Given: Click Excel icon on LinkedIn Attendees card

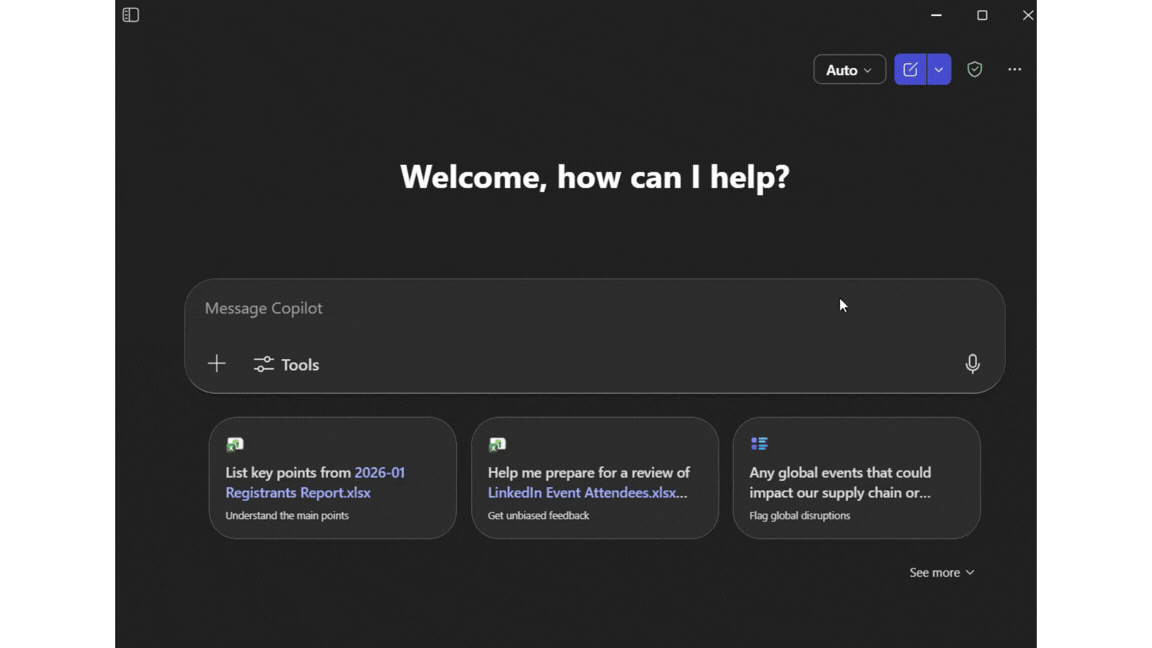Looking at the screenshot, I should tap(497, 444).
